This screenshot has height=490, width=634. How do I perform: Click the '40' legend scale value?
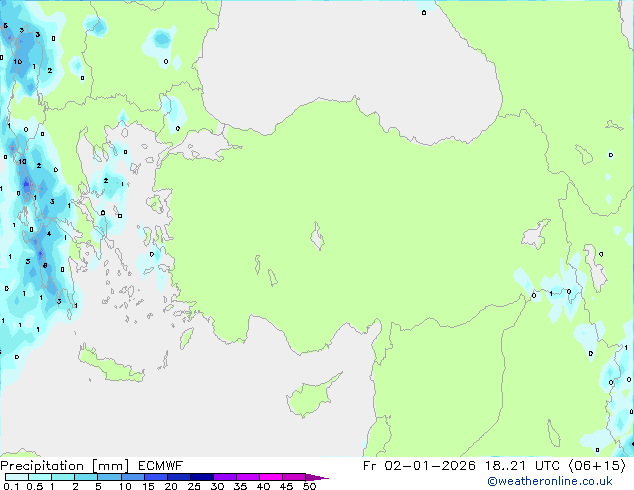click(263, 486)
